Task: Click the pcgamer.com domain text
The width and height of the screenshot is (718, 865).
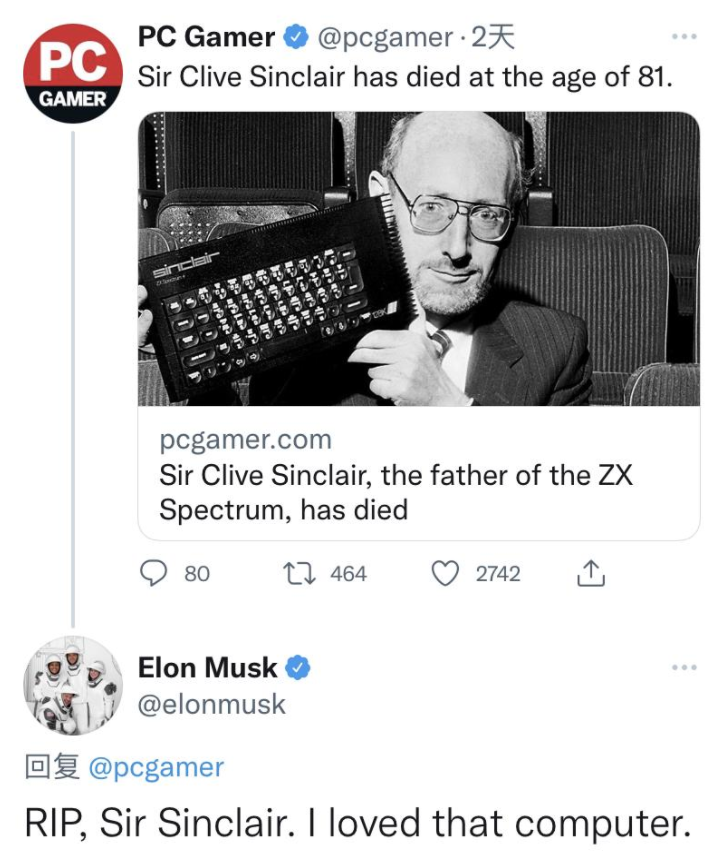Action: 245,440
